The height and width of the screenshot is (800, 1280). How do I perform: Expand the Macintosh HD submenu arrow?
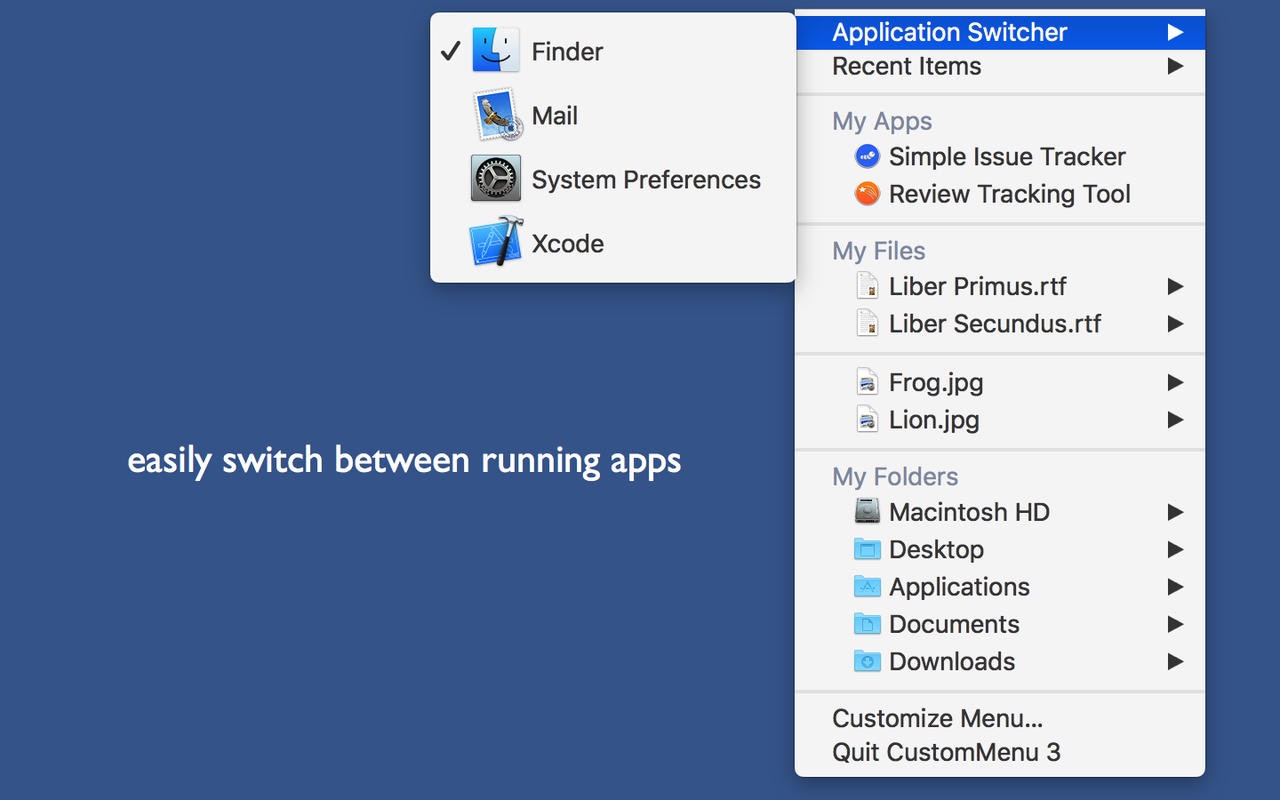1176,512
